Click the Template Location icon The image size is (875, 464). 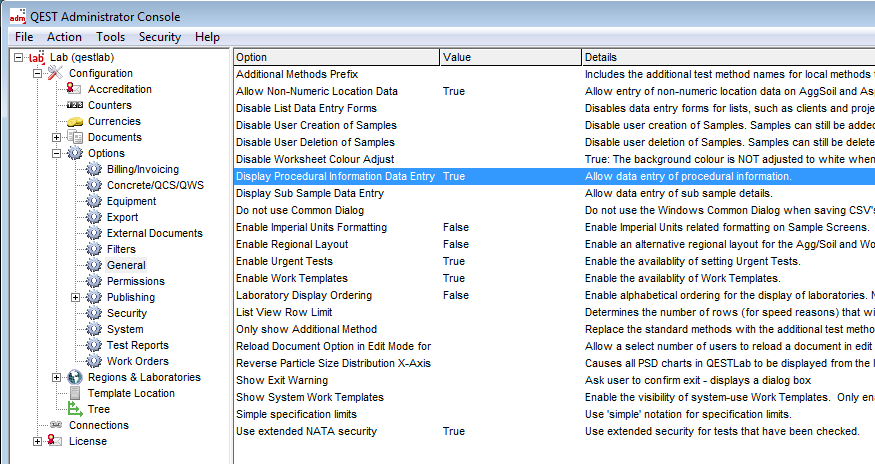75,394
